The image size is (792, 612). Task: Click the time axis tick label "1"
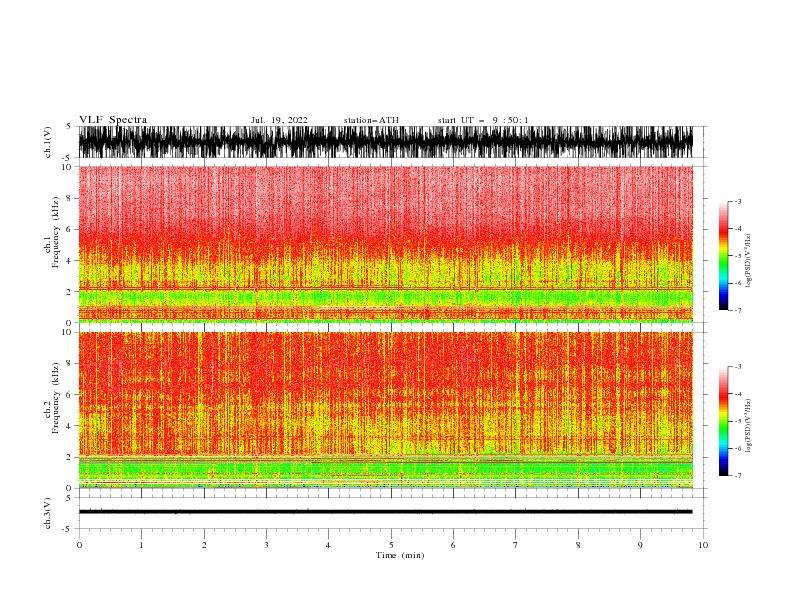141,545
